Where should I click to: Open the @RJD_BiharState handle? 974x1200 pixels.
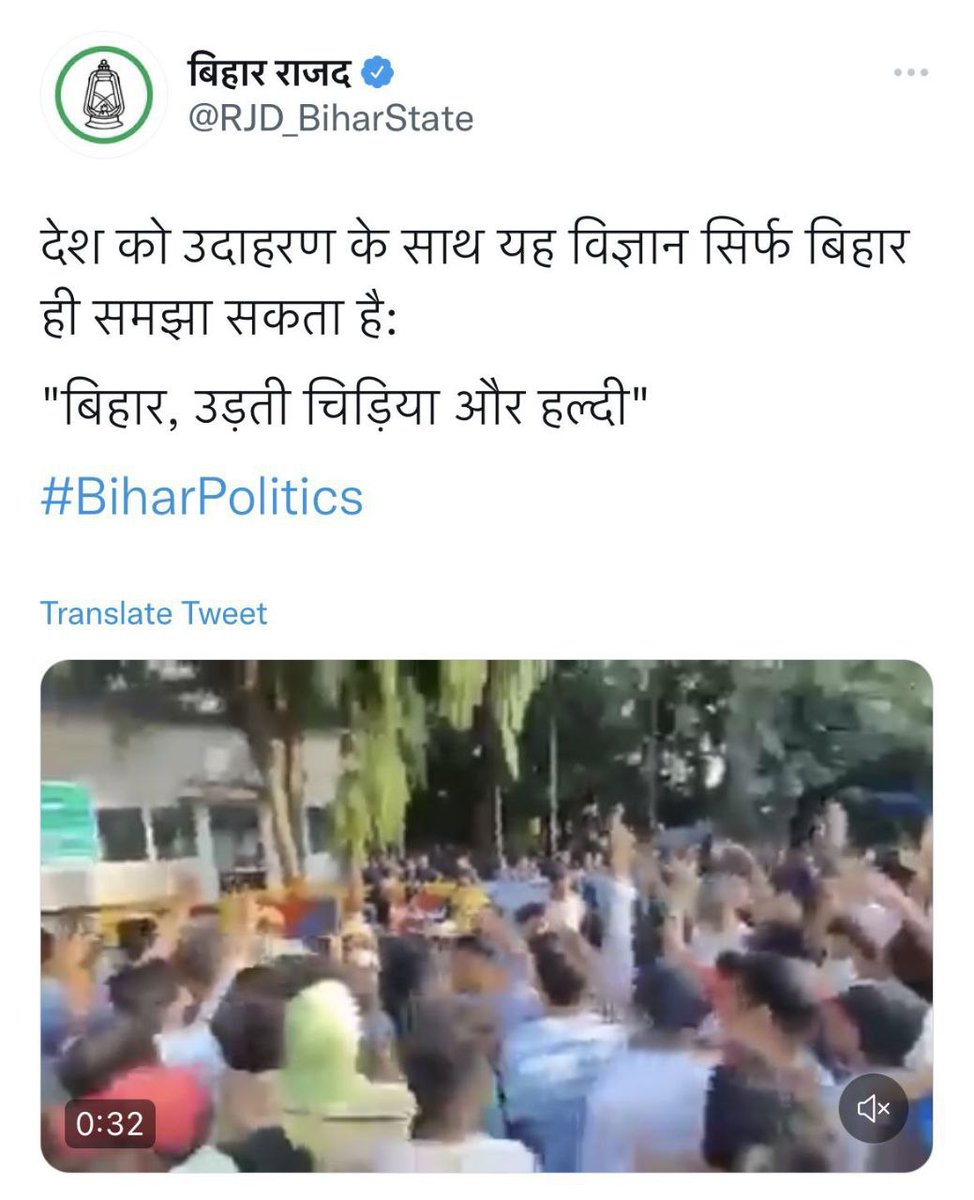(x=330, y=119)
